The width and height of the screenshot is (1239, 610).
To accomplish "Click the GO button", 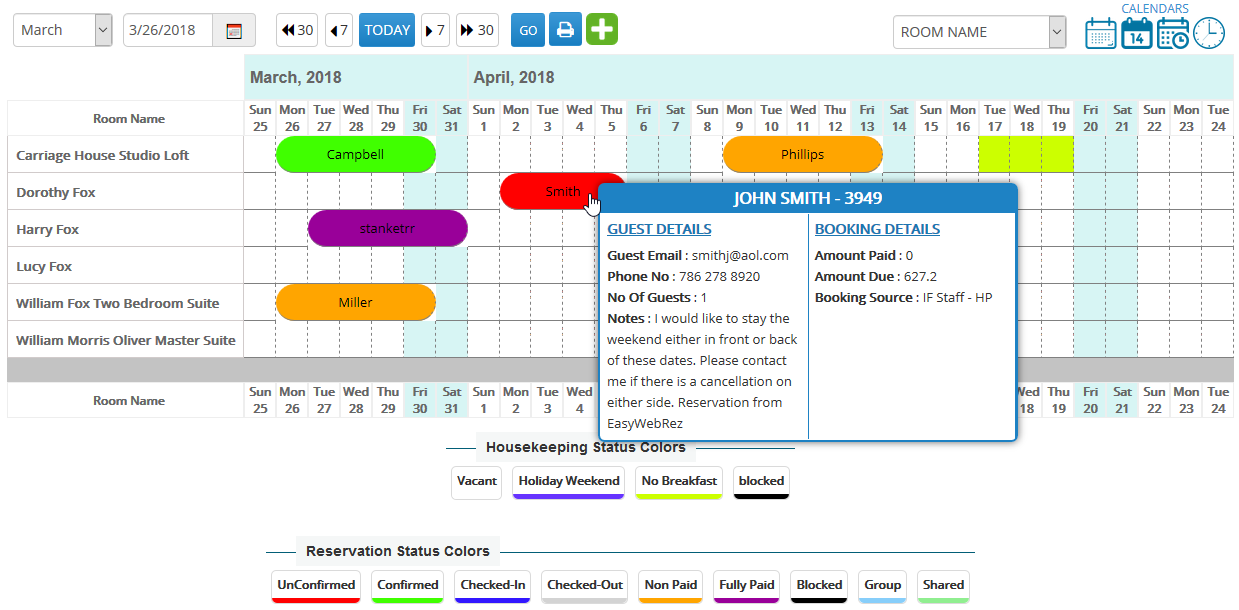I will click(x=527, y=30).
